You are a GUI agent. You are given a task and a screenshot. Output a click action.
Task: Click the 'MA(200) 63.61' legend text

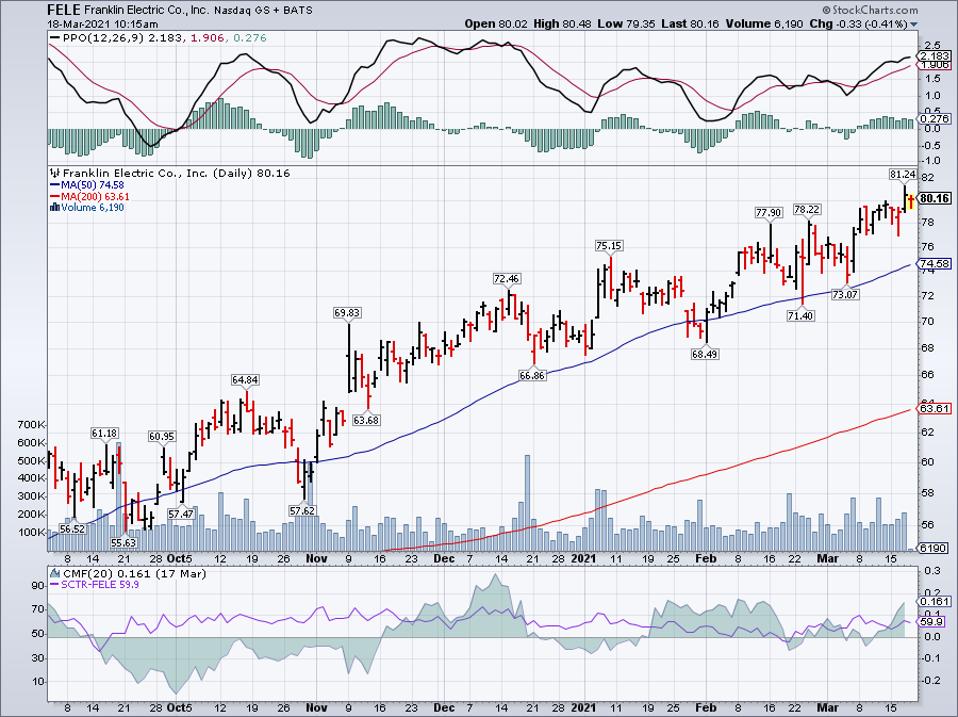(x=95, y=197)
